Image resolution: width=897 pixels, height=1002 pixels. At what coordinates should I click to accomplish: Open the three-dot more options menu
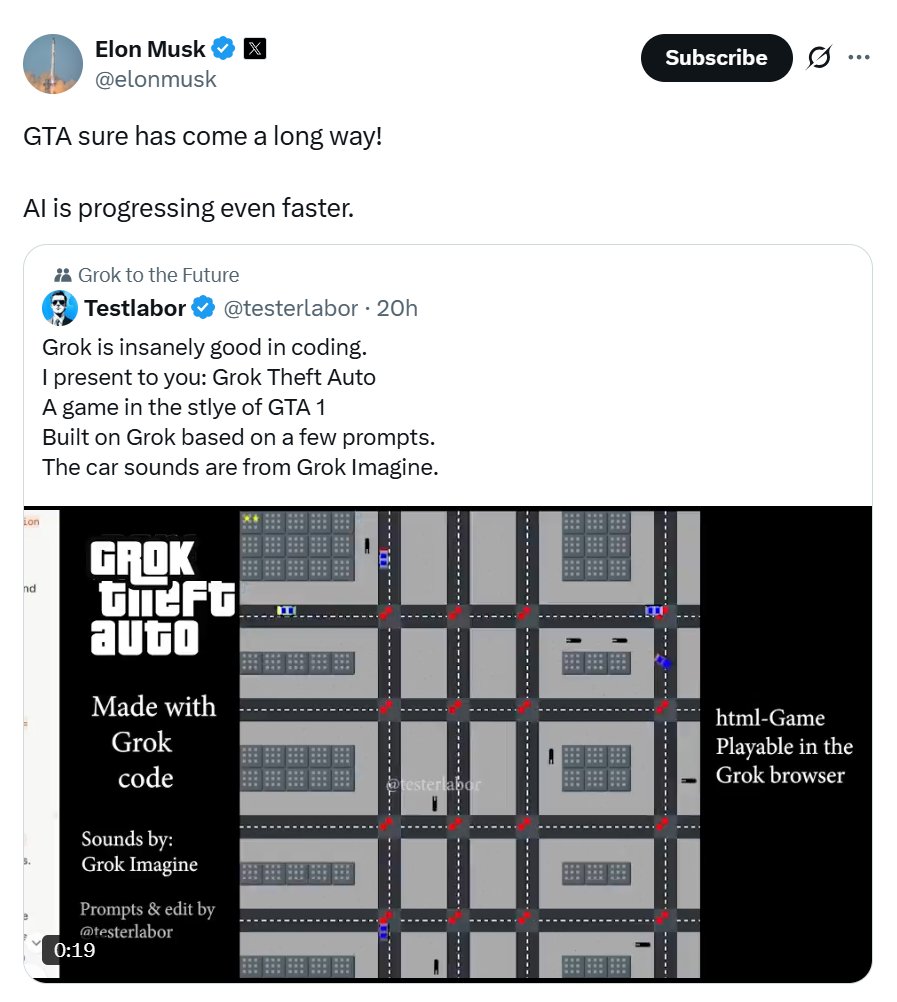point(859,58)
